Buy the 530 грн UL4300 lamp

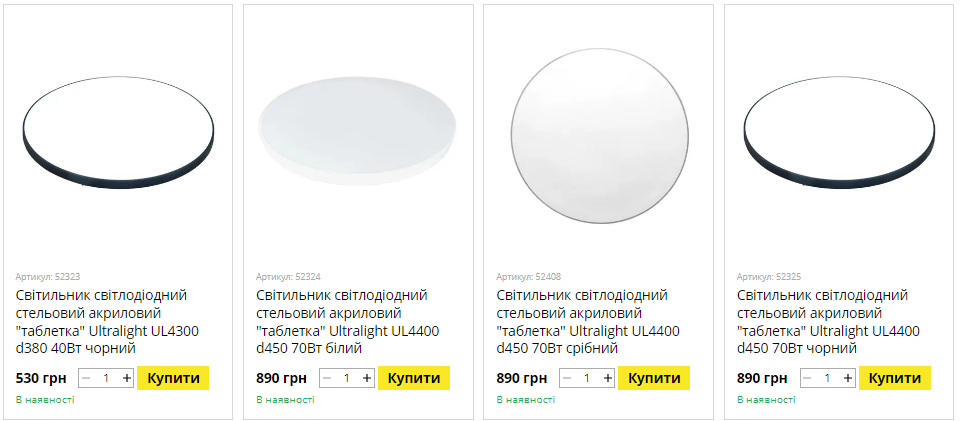pyautogui.click(x=174, y=378)
